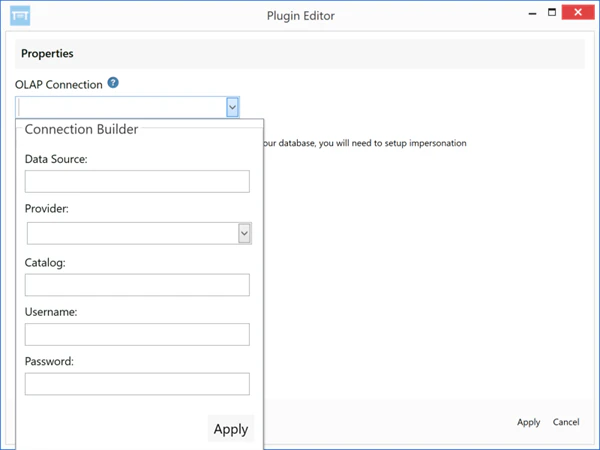Select the Catalog input field
The width and height of the screenshot is (600, 450).
[137, 285]
